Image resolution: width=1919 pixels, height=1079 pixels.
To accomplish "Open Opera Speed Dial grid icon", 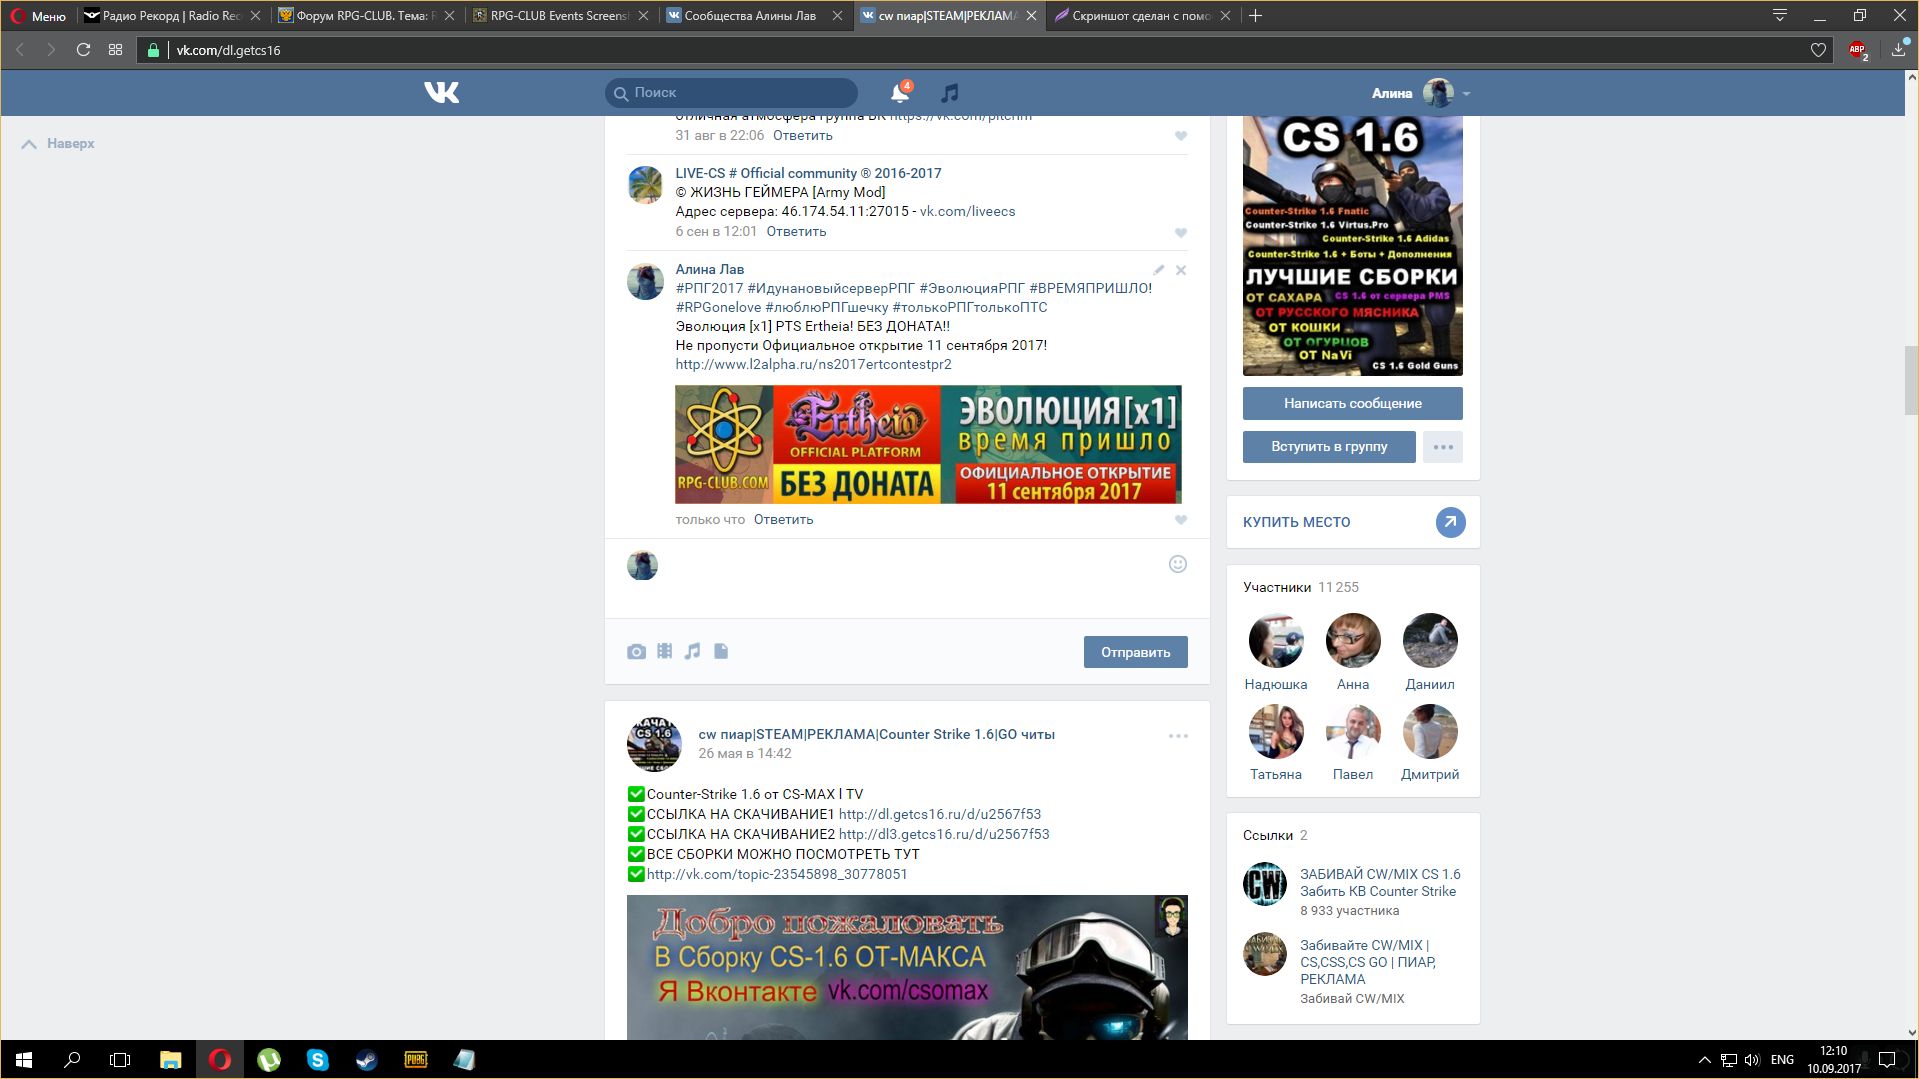I will [116, 49].
